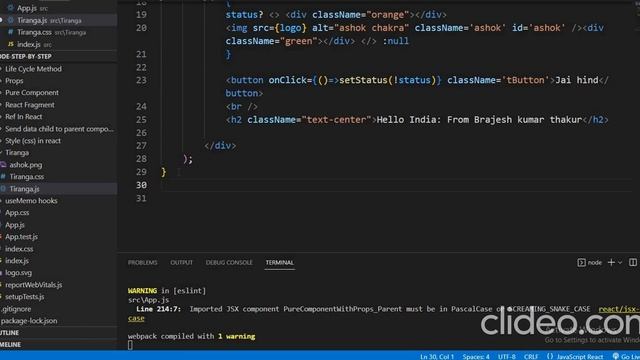
Task: Expand the Life Cycle Method folder
Action: [x=33, y=69]
